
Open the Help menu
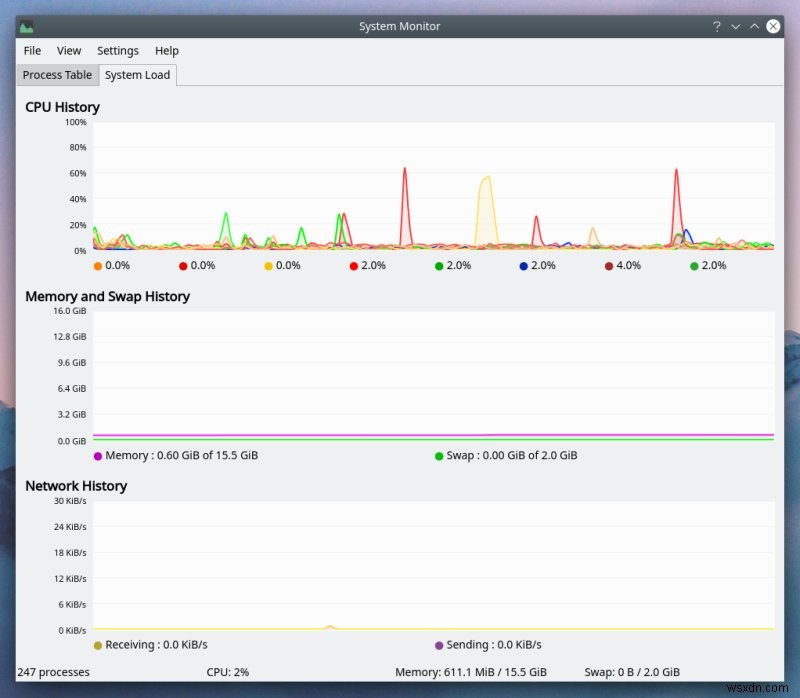167,51
